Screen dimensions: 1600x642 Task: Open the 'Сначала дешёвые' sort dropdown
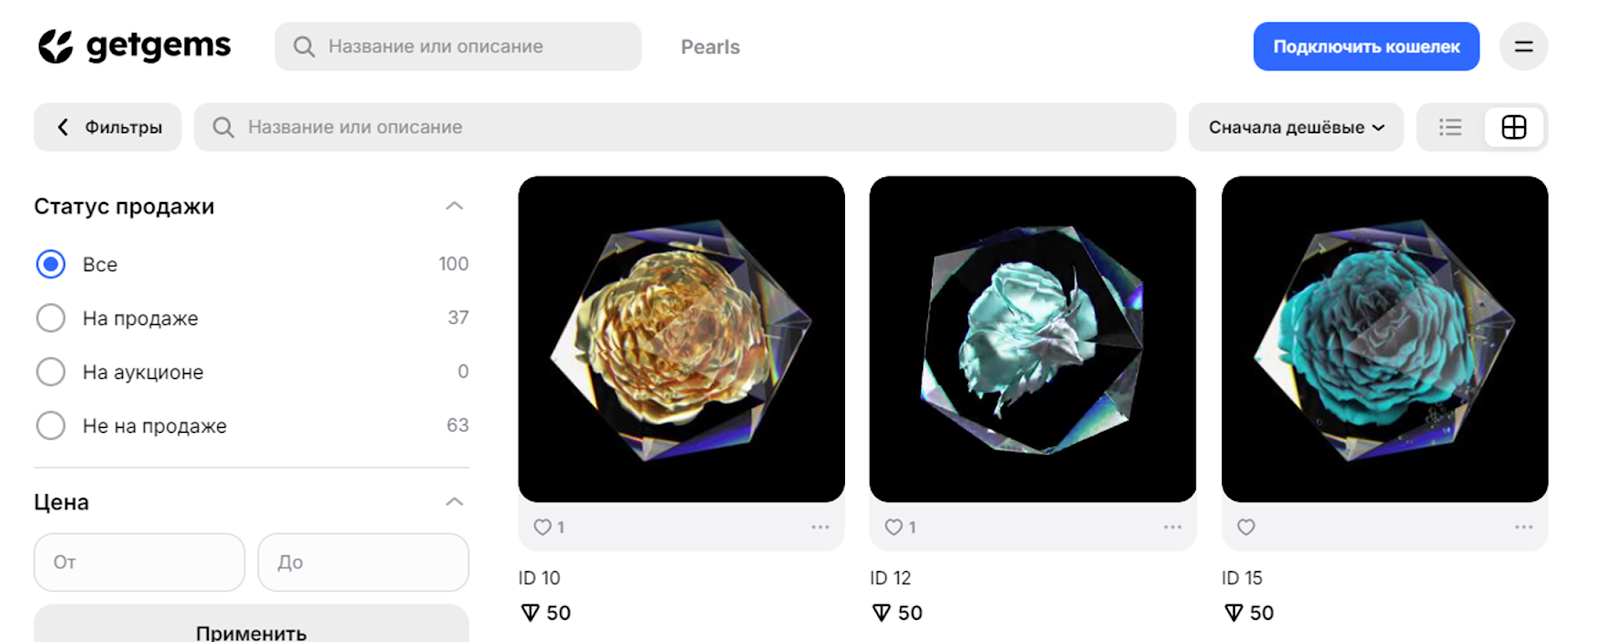(1295, 127)
